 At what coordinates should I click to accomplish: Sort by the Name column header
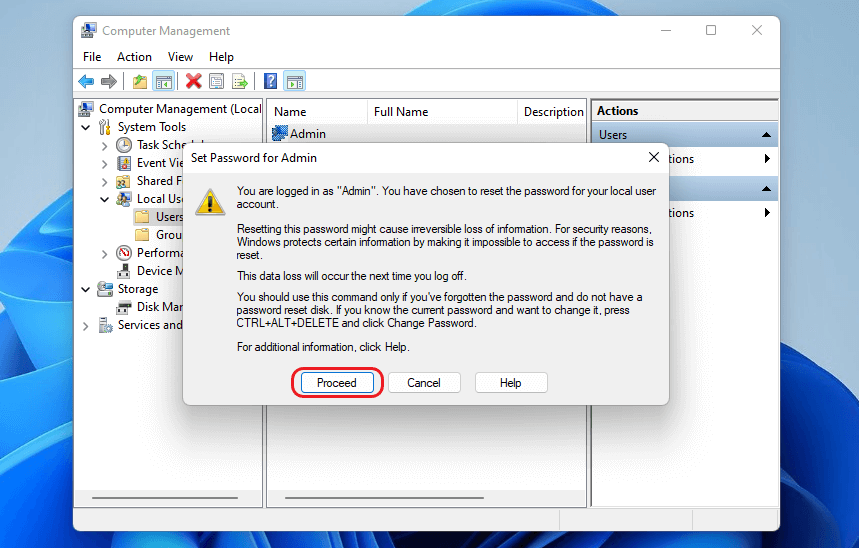tap(318, 112)
